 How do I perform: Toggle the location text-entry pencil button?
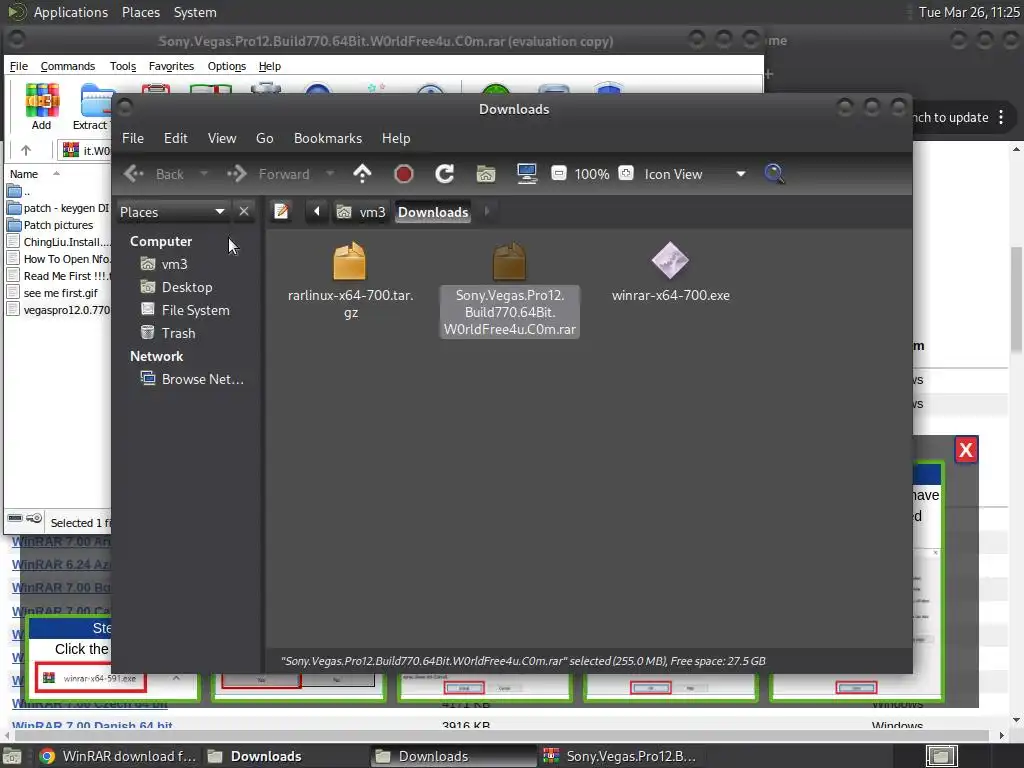pos(281,212)
